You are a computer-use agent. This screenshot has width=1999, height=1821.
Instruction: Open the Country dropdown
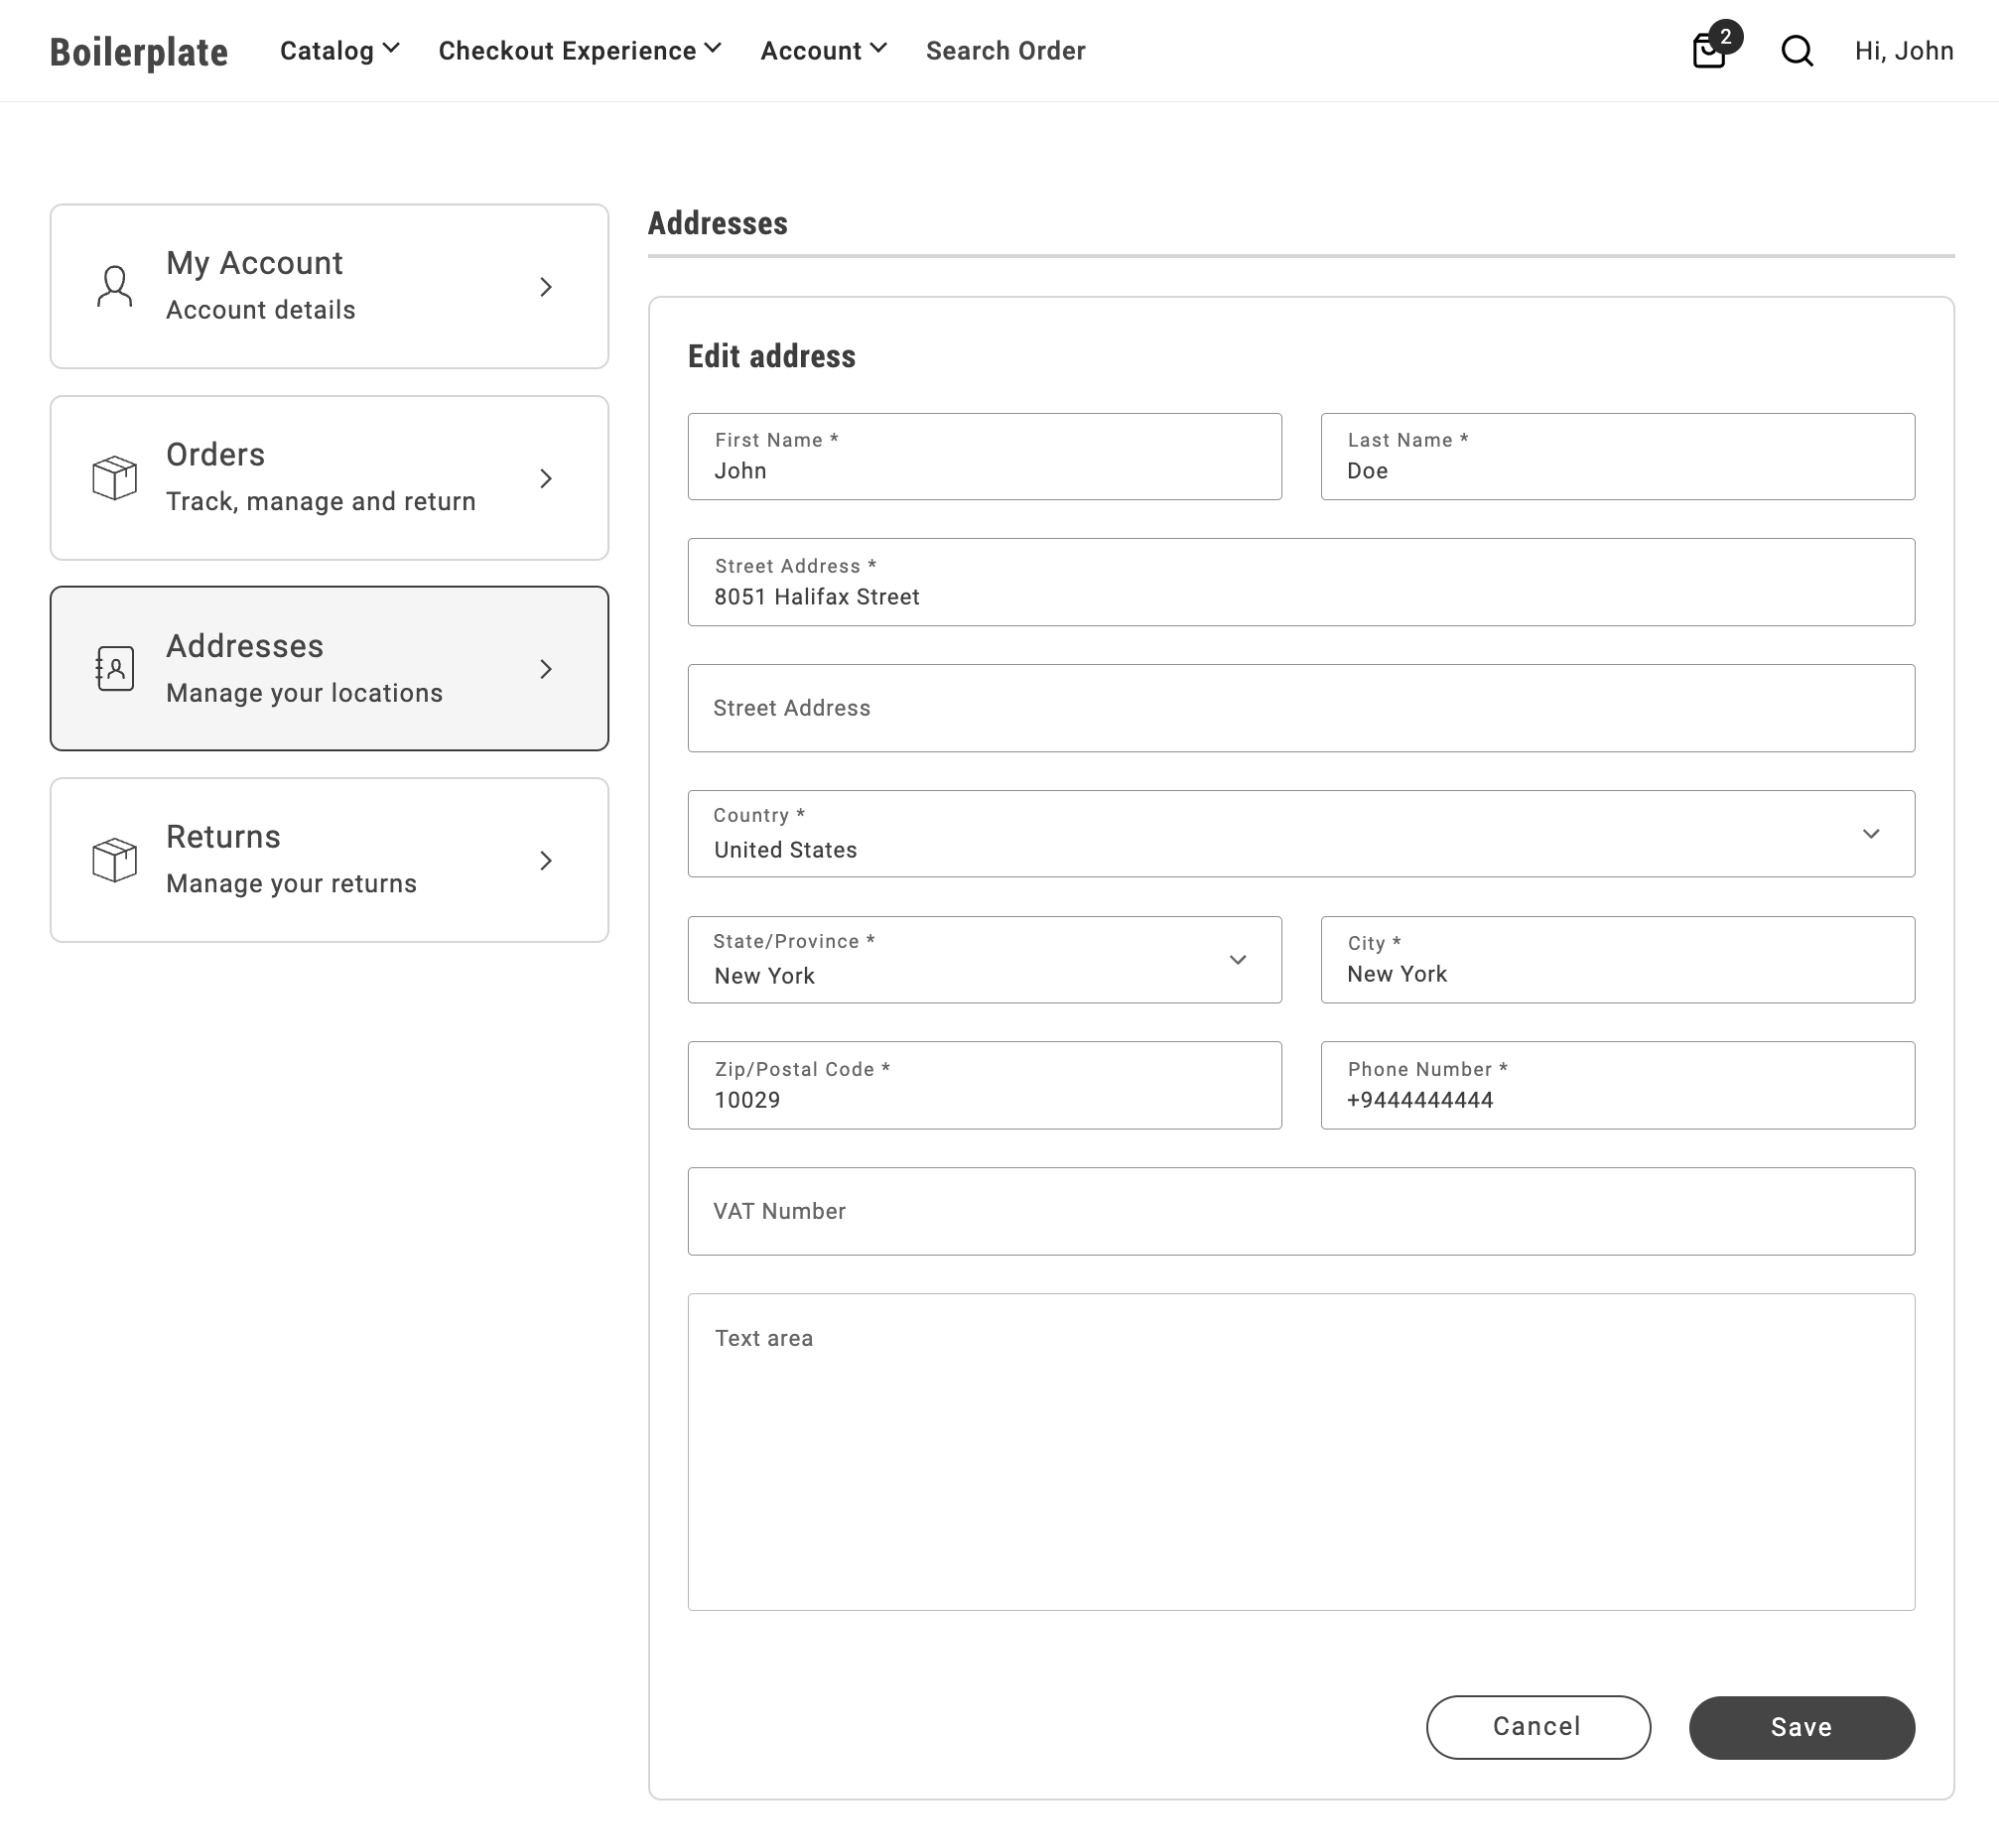(x=1872, y=833)
